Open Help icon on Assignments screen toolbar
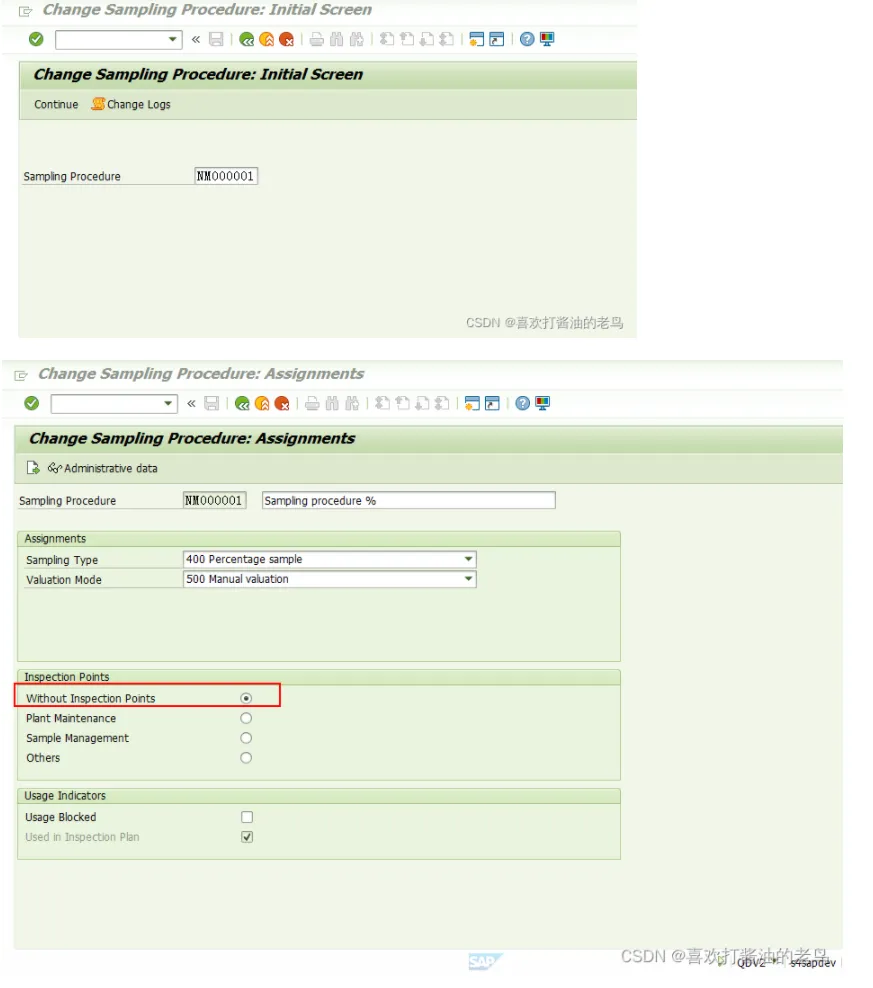This screenshot has height=988, width=873. [523, 403]
